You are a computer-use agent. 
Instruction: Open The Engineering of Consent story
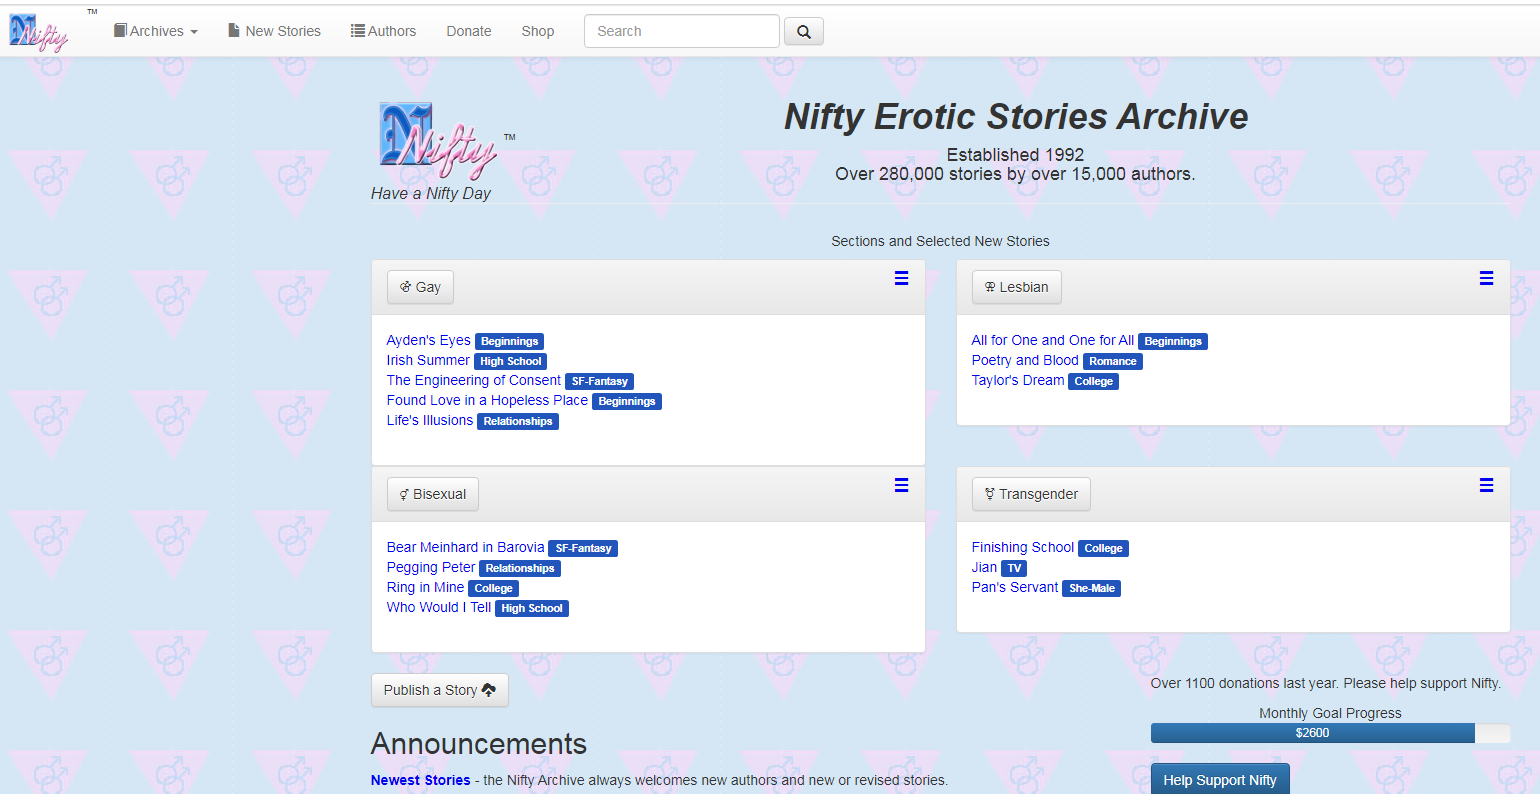[x=474, y=380]
